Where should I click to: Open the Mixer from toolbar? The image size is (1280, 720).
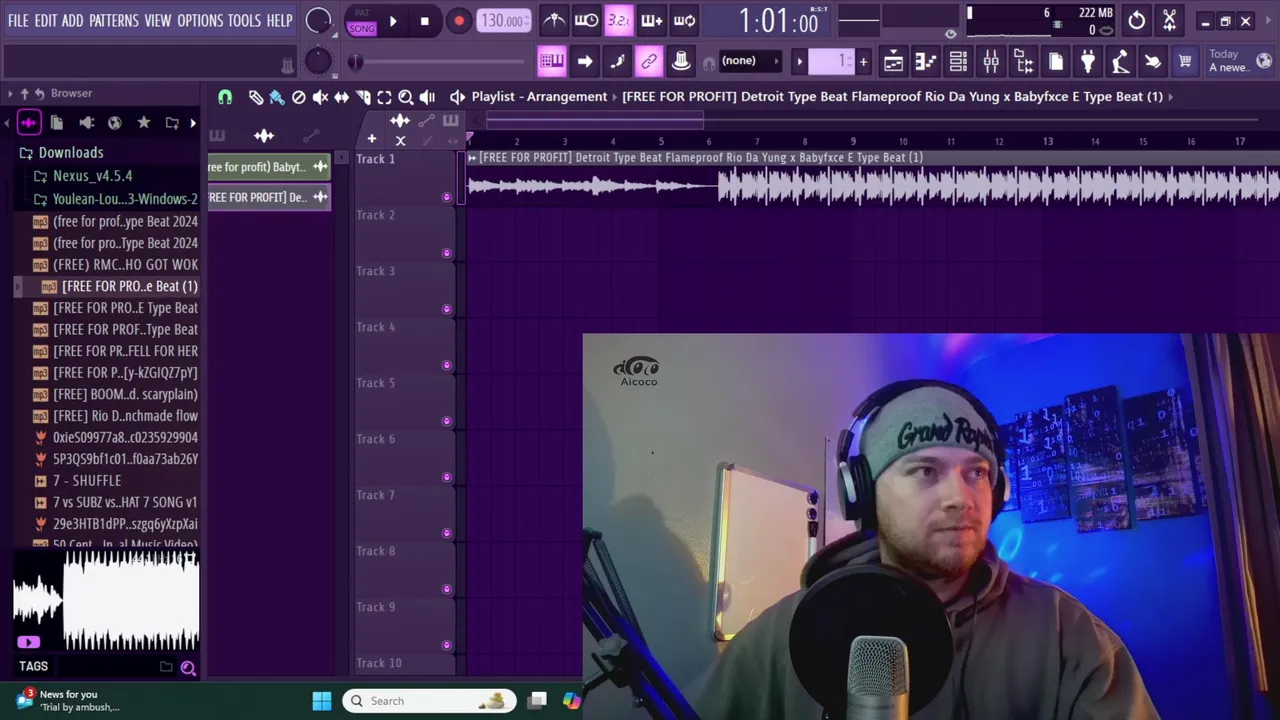point(991,62)
